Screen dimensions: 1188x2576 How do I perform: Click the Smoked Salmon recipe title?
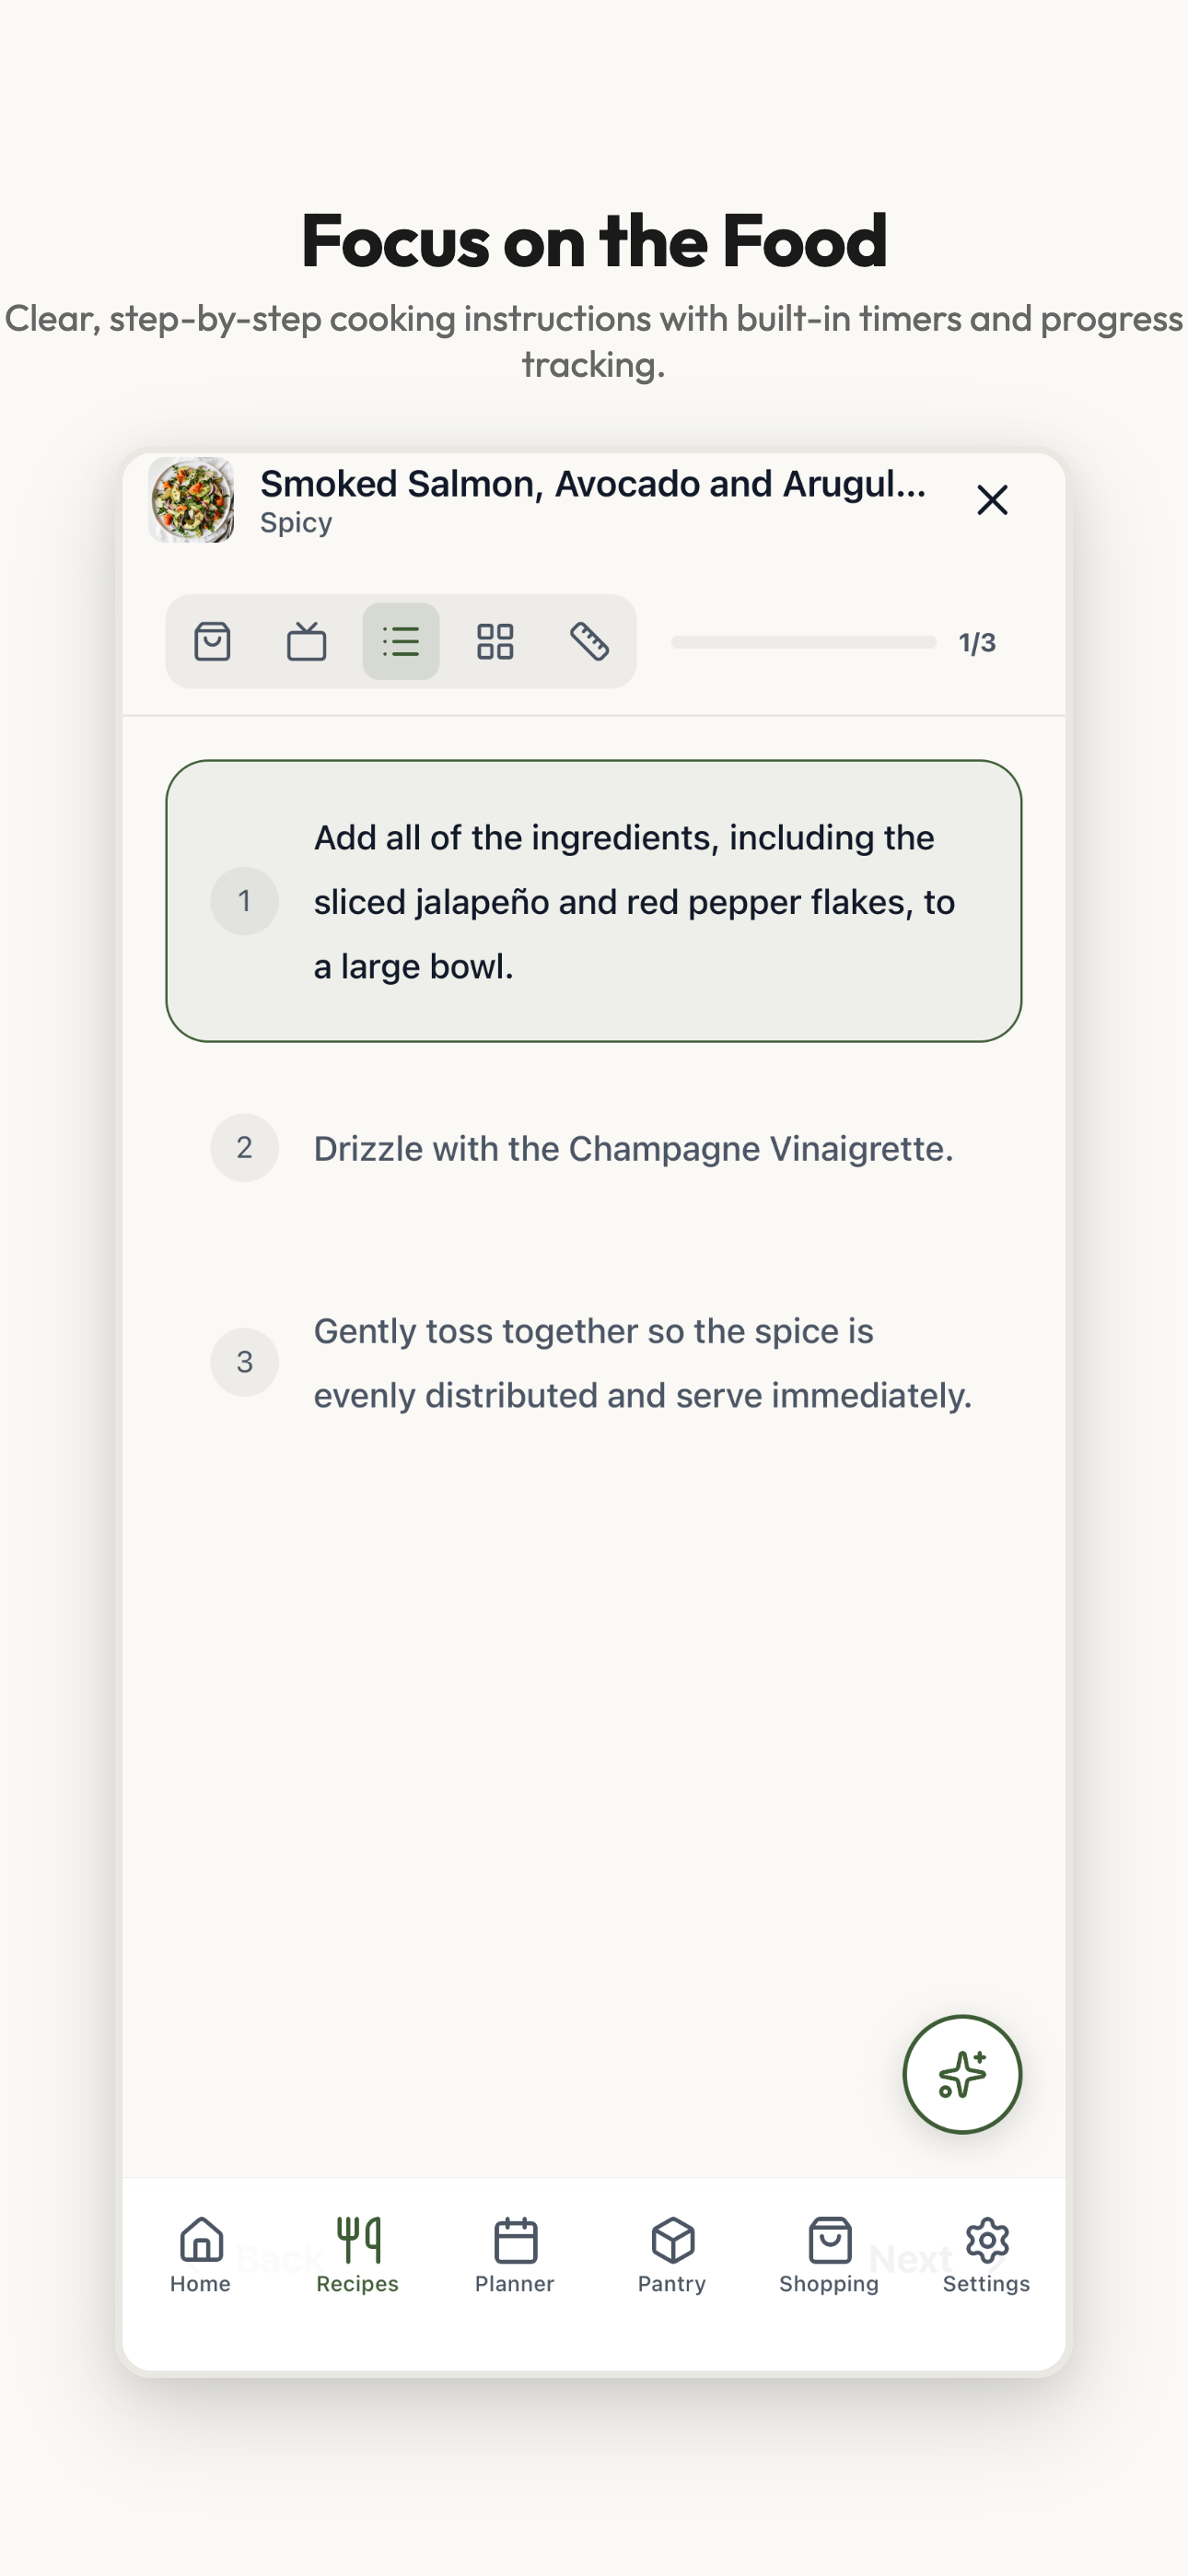coord(593,484)
